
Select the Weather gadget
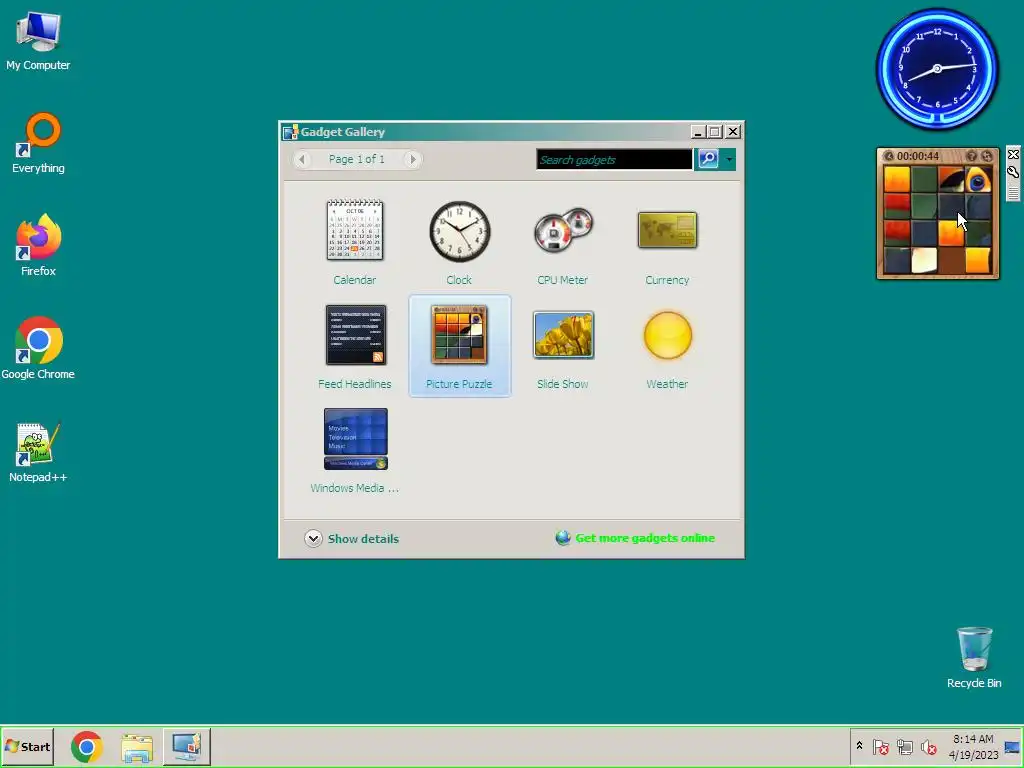667,347
